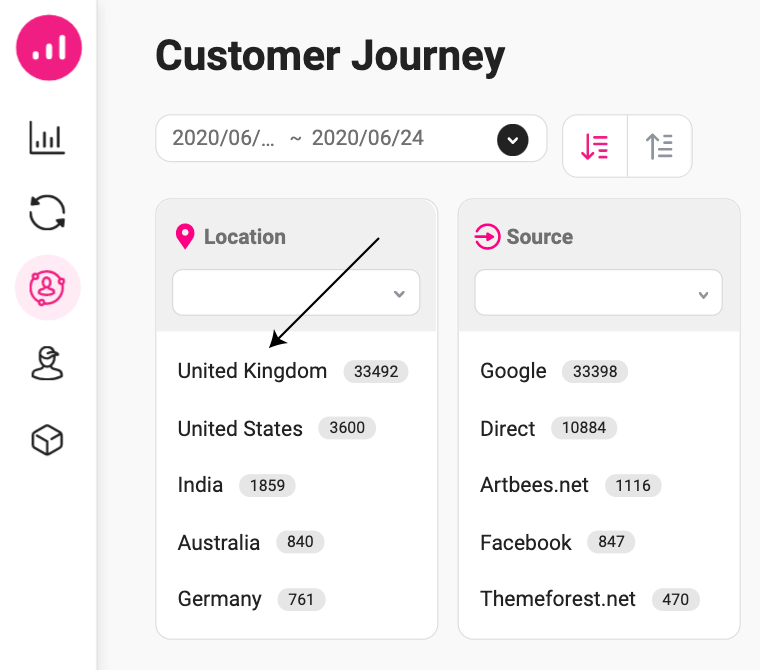This screenshot has height=670, width=760.
Task: Click the 2020/06/24 end date field
Action: pyautogui.click(x=368, y=138)
